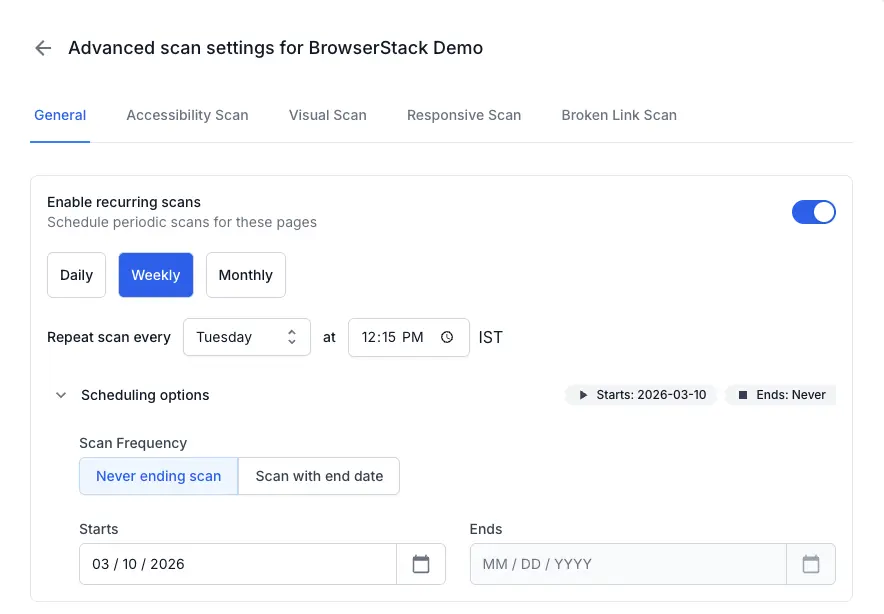The height and width of the screenshot is (614, 884).
Task: Click the calendar icon beside the Ends field
Action: tap(811, 564)
